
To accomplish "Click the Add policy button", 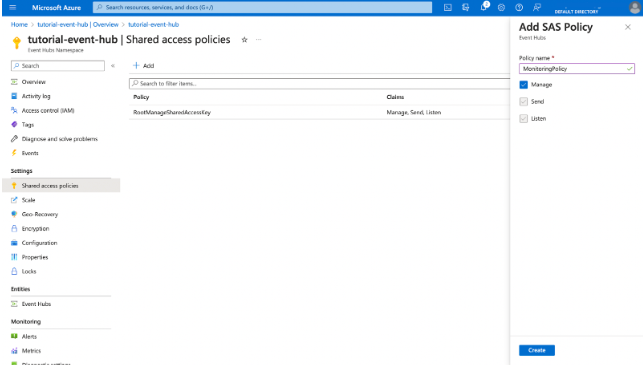I will point(144,66).
